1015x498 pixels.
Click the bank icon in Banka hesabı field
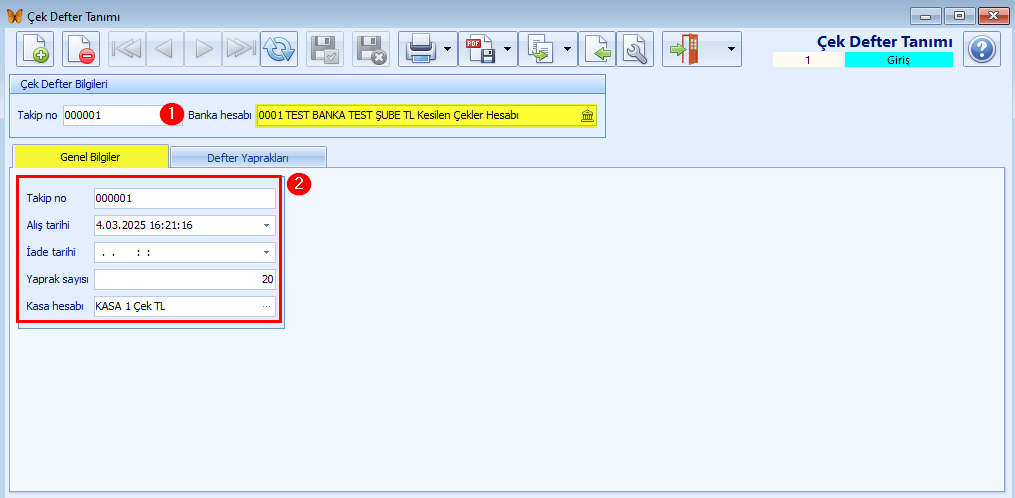point(587,117)
